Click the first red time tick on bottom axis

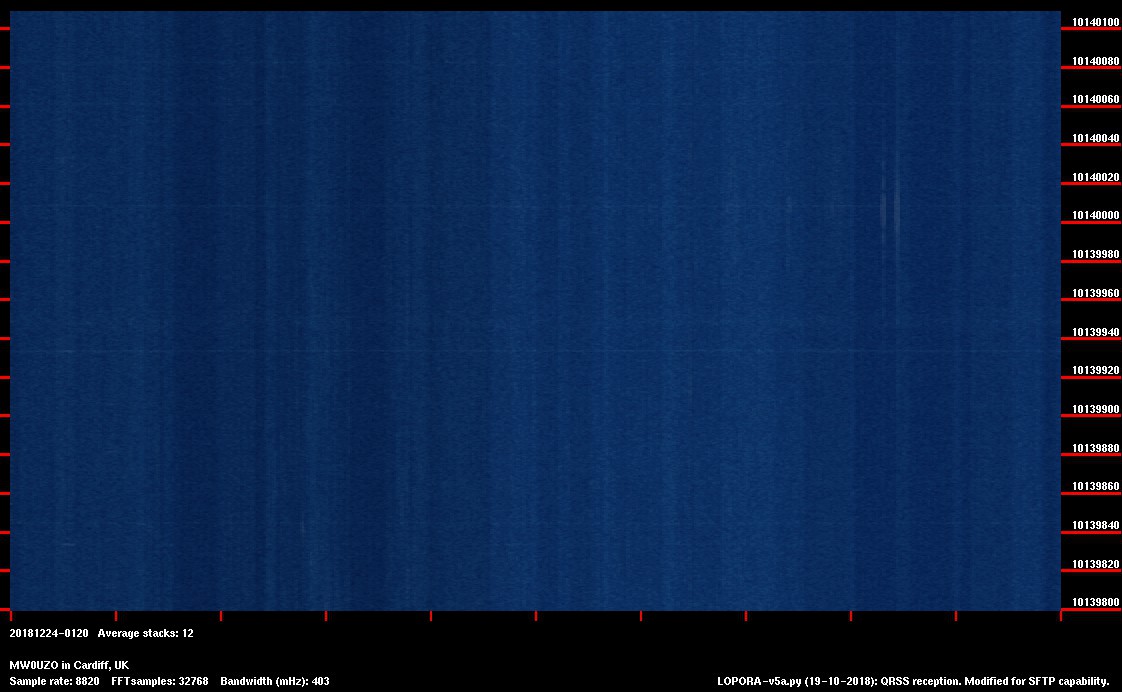pos(10,616)
